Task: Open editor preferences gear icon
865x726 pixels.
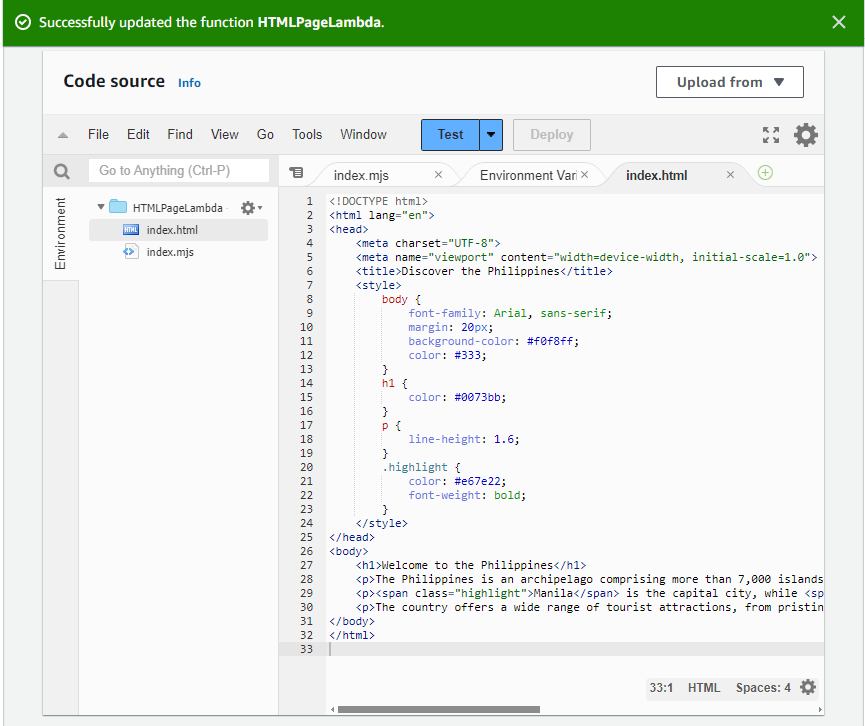Action: pyautogui.click(x=806, y=135)
